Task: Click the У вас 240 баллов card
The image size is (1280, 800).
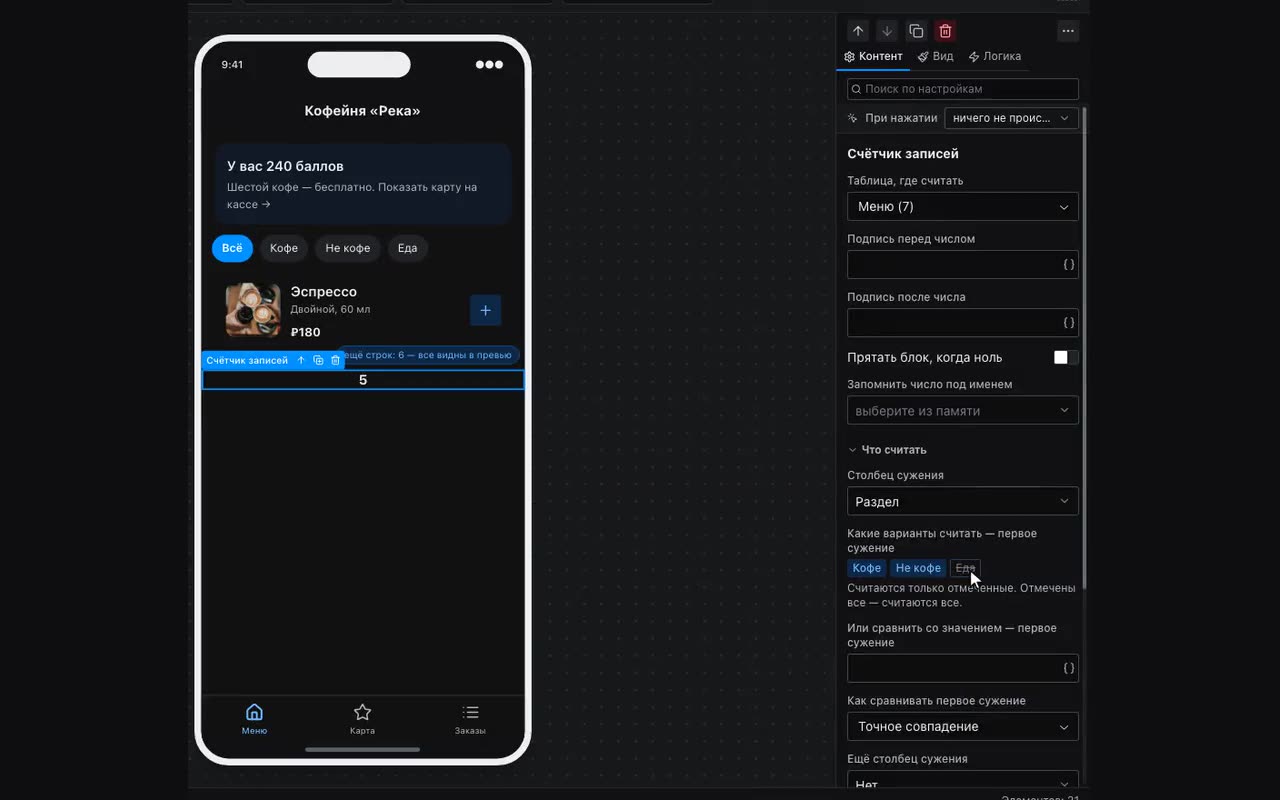Action: click(363, 184)
